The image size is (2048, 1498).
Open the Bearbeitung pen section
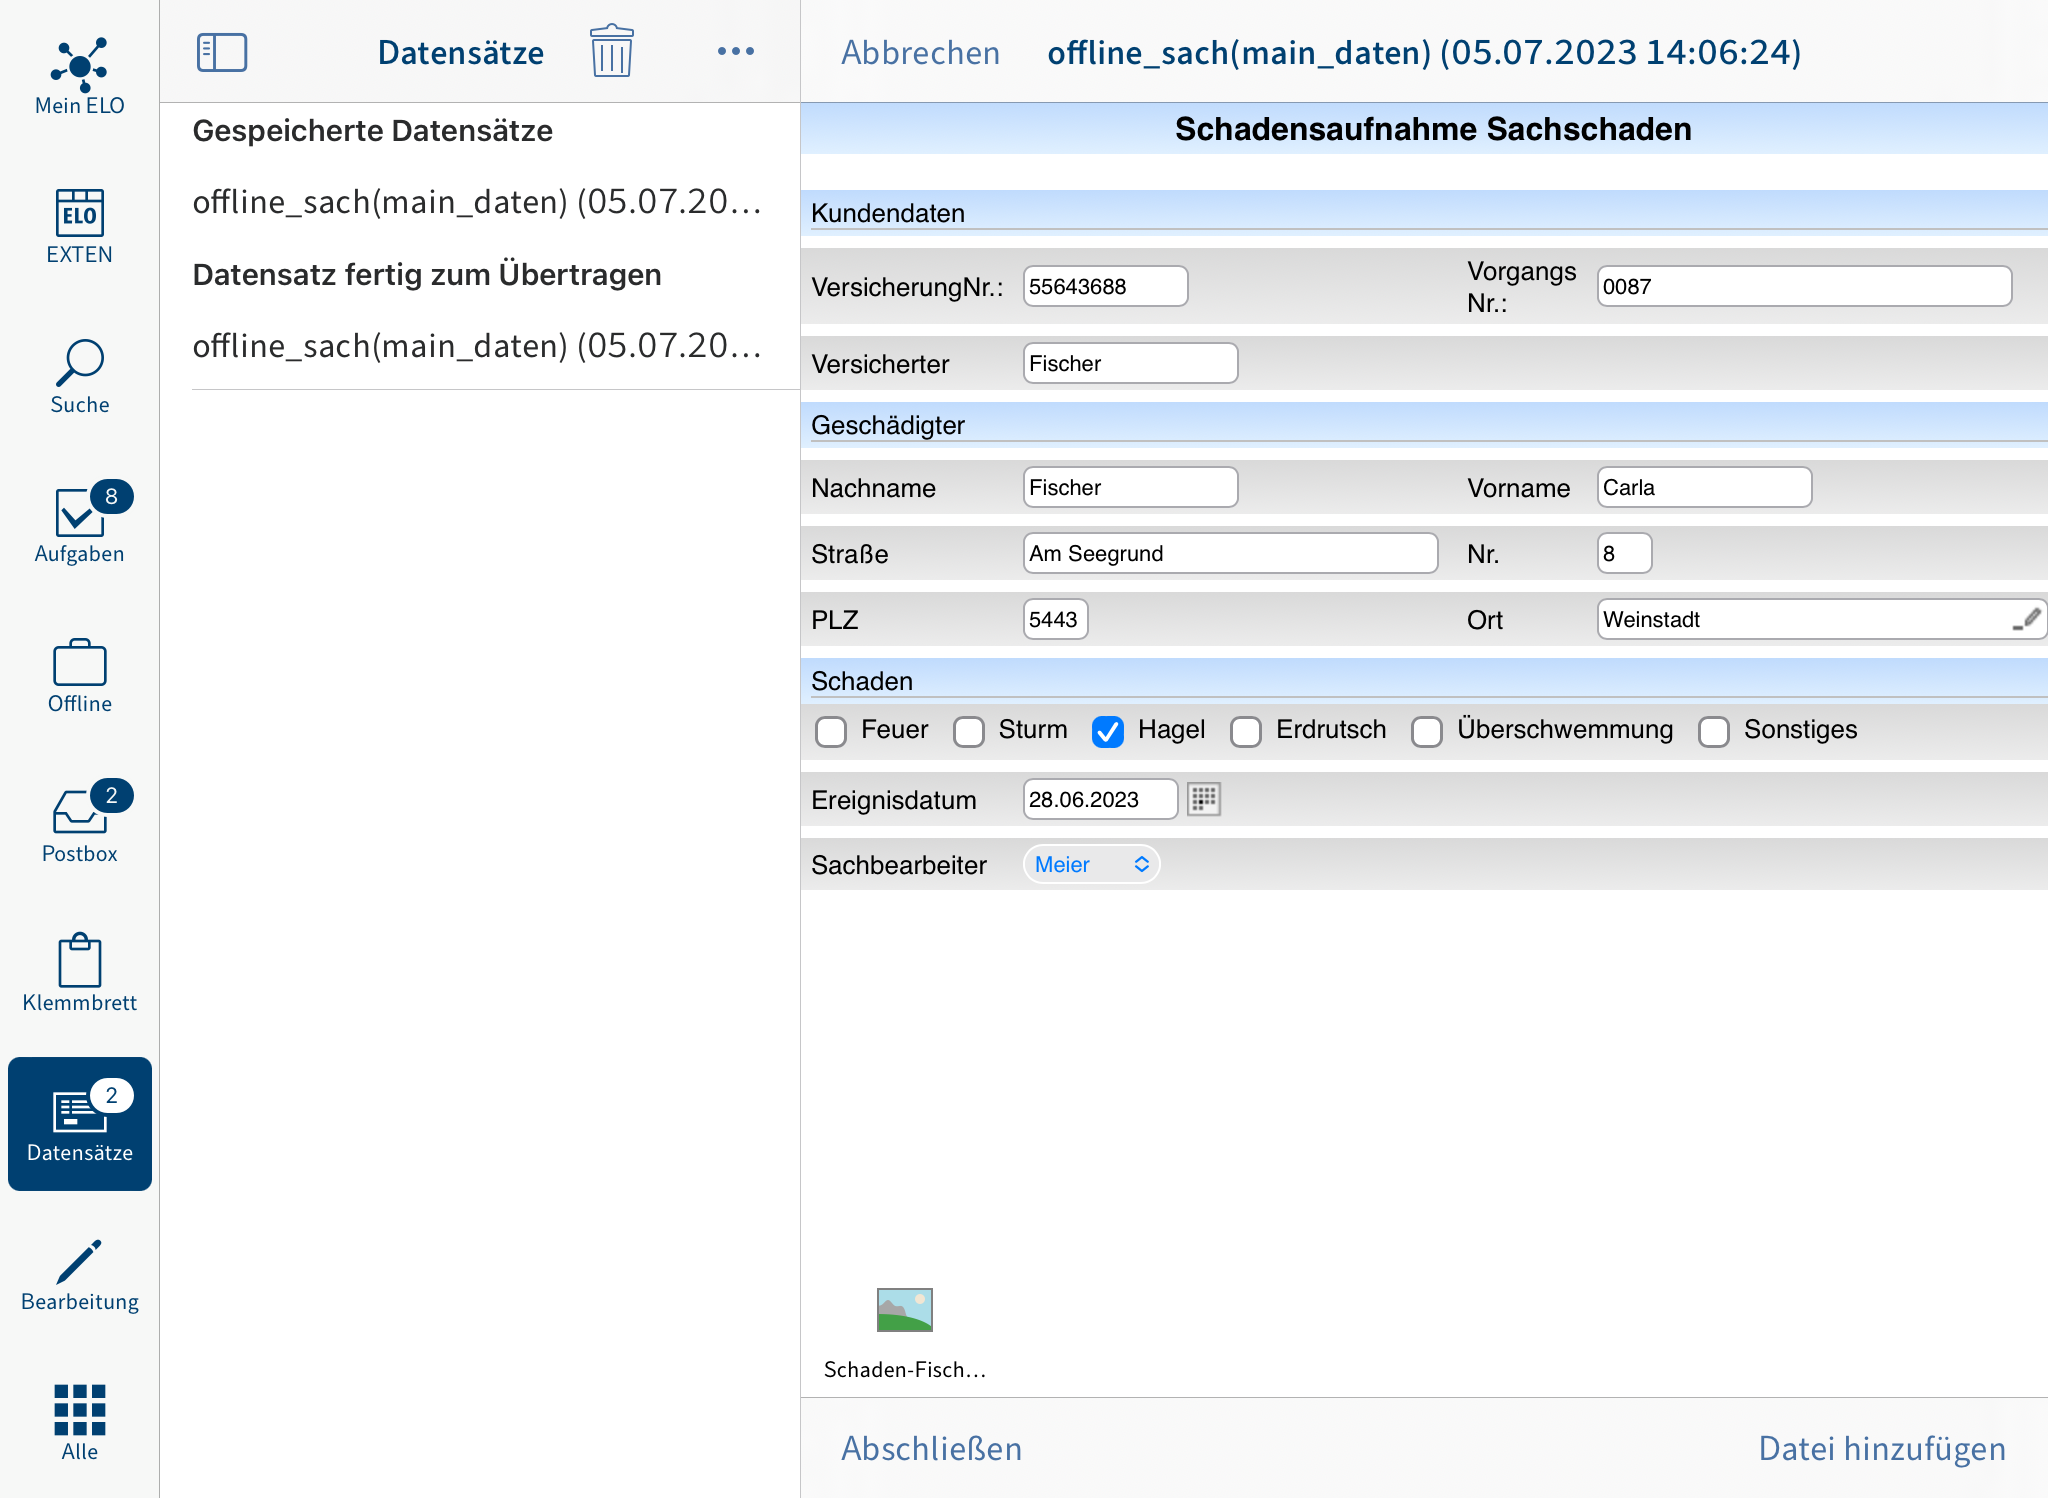click(80, 1275)
